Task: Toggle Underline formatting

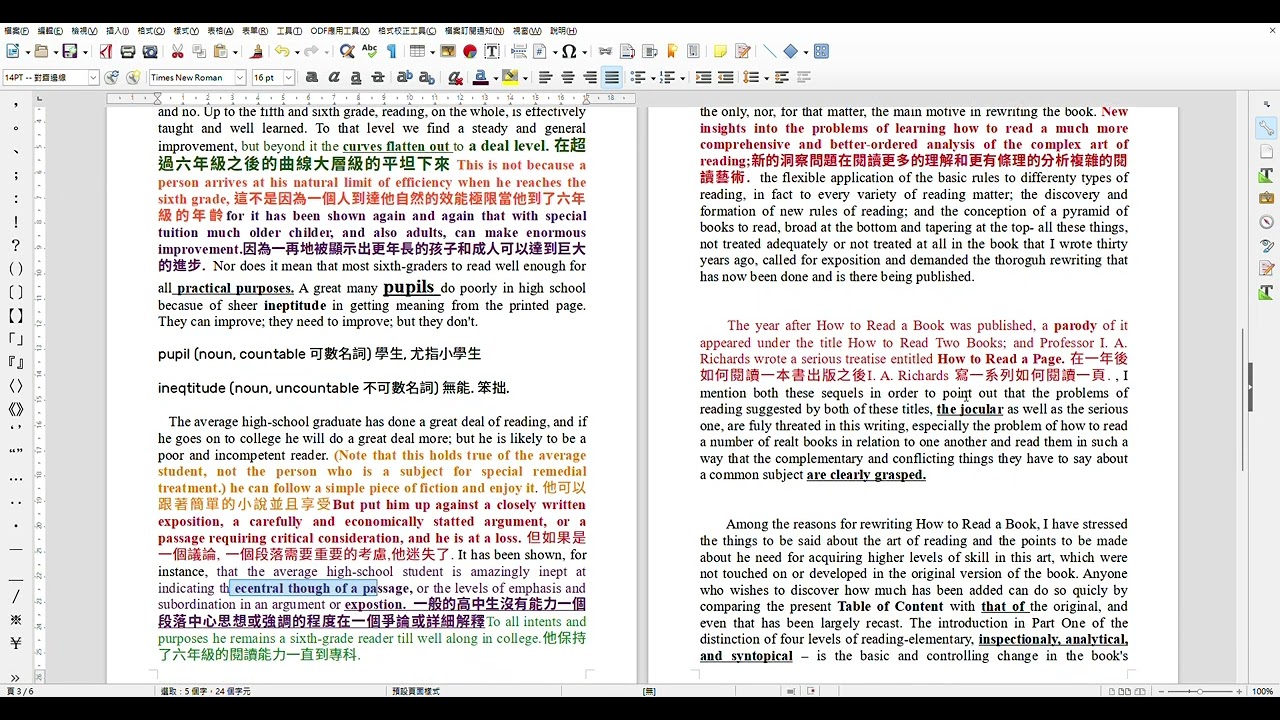Action: click(x=356, y=77)
